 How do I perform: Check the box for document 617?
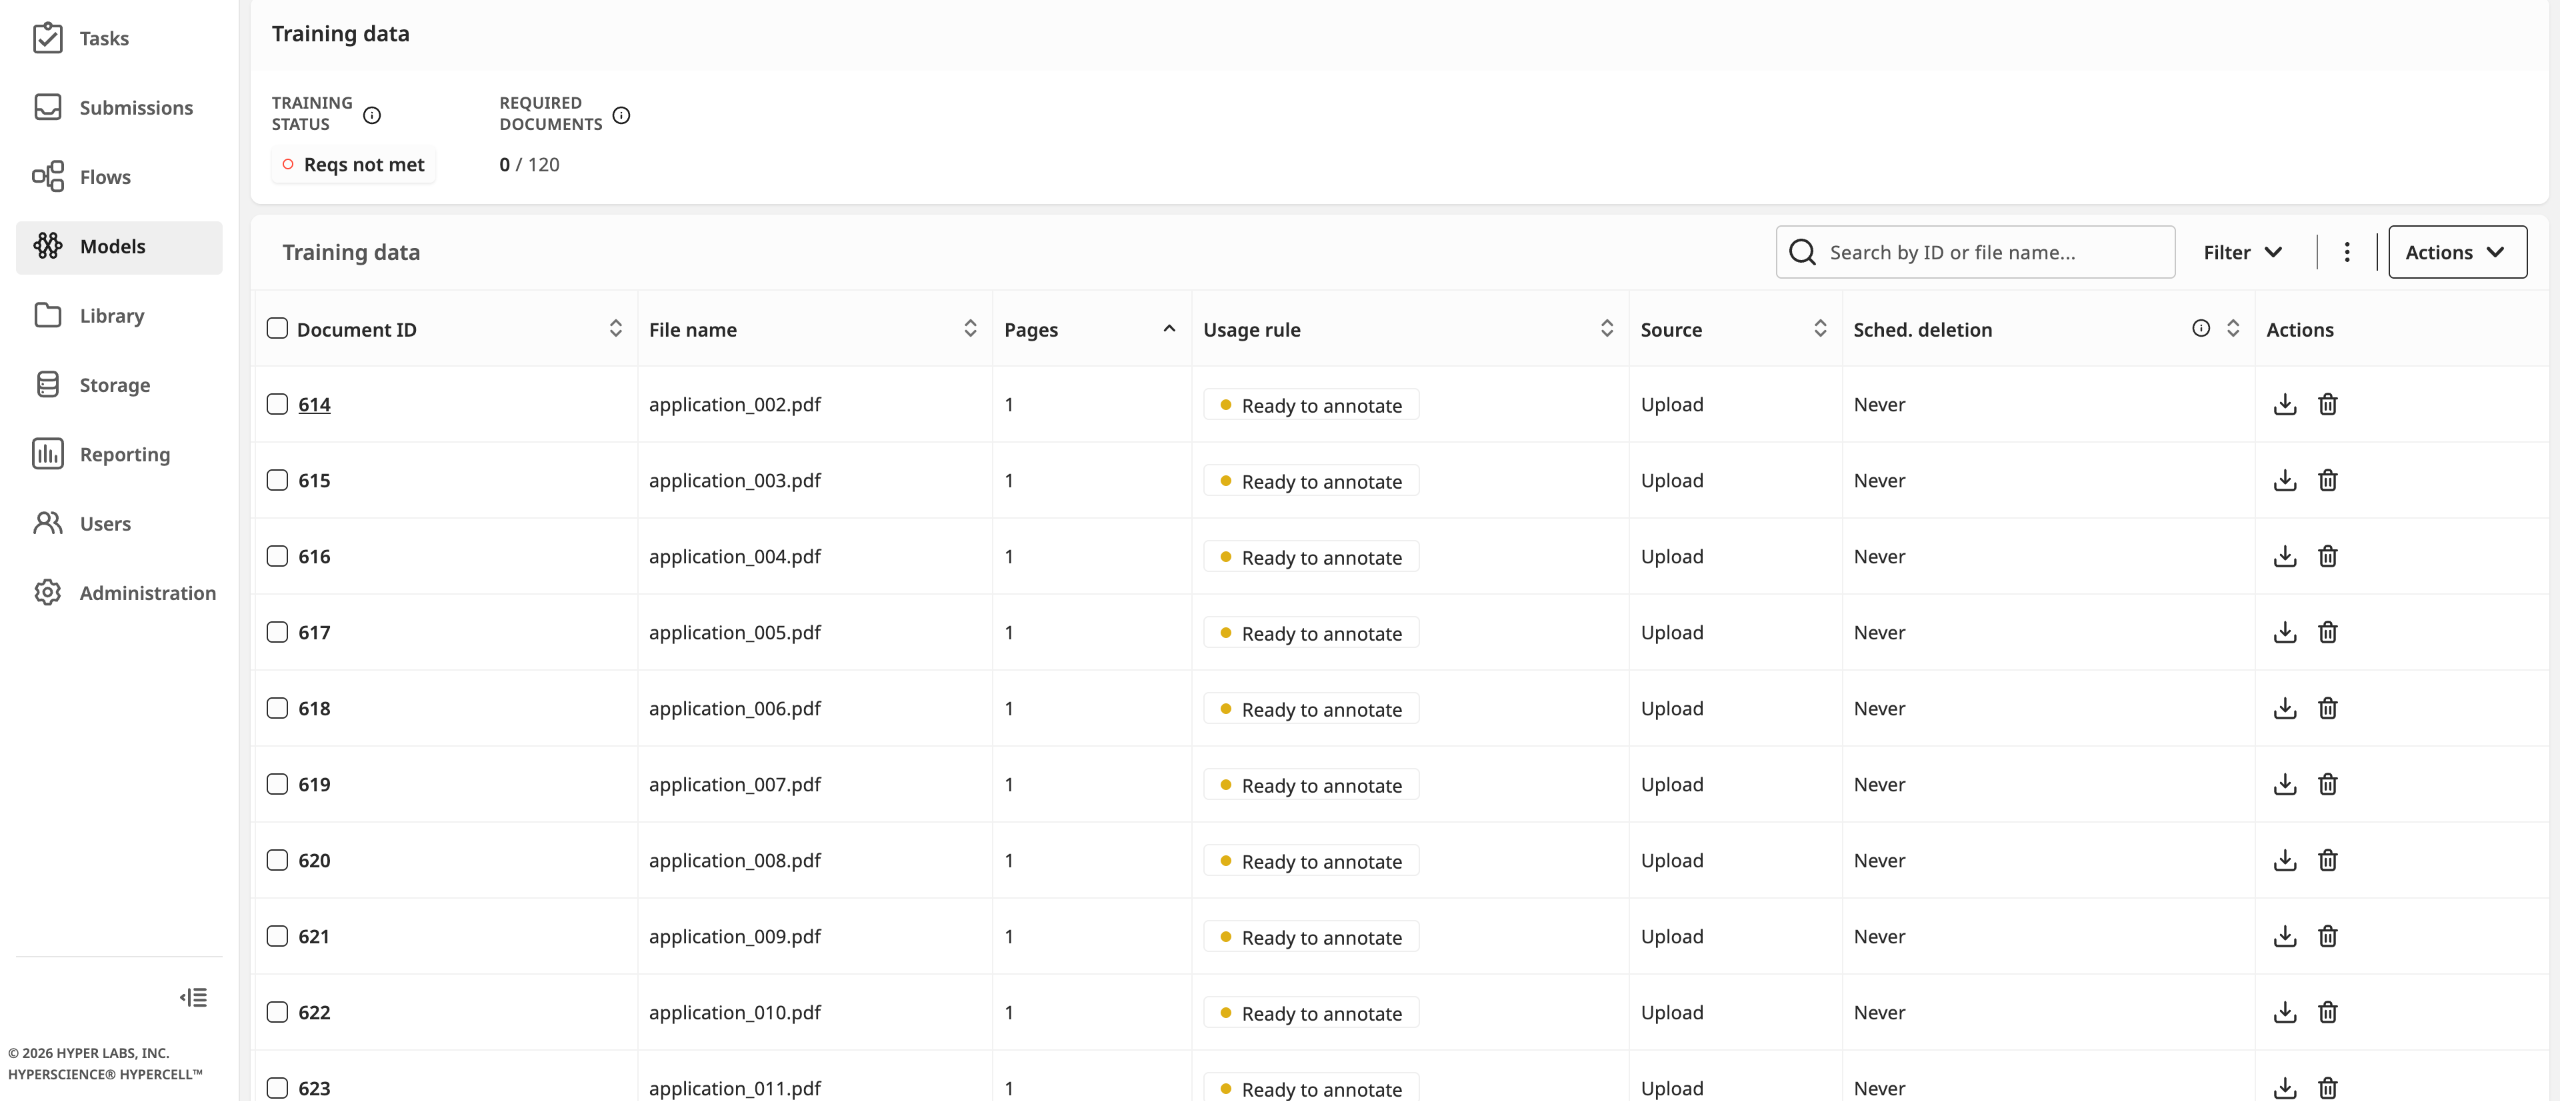click(277, 632)
